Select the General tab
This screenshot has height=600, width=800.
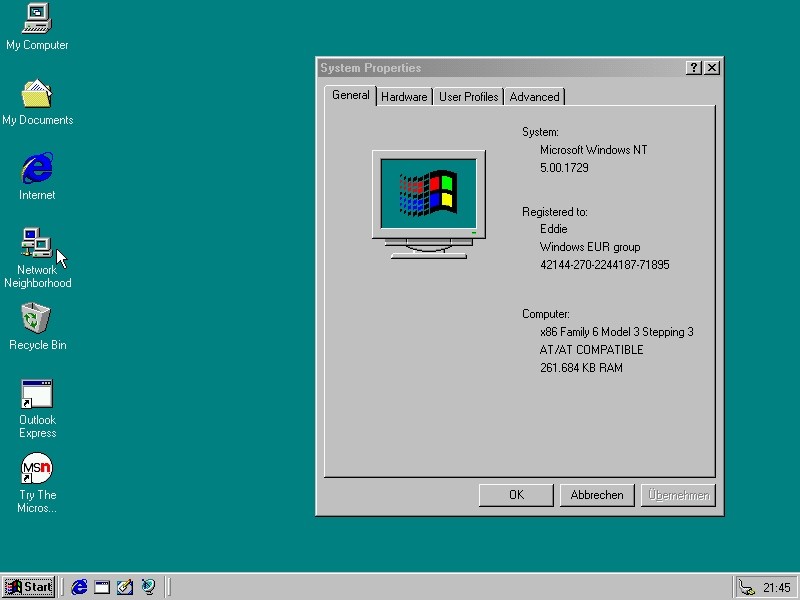350,95
